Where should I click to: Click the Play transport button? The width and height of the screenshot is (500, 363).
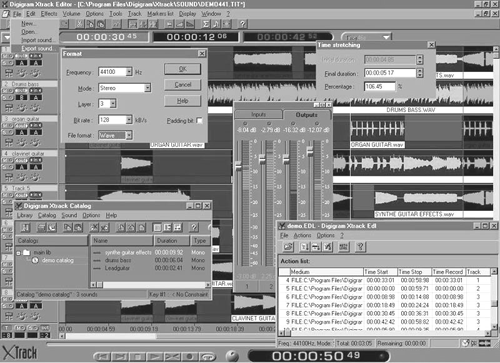[154, 357]
